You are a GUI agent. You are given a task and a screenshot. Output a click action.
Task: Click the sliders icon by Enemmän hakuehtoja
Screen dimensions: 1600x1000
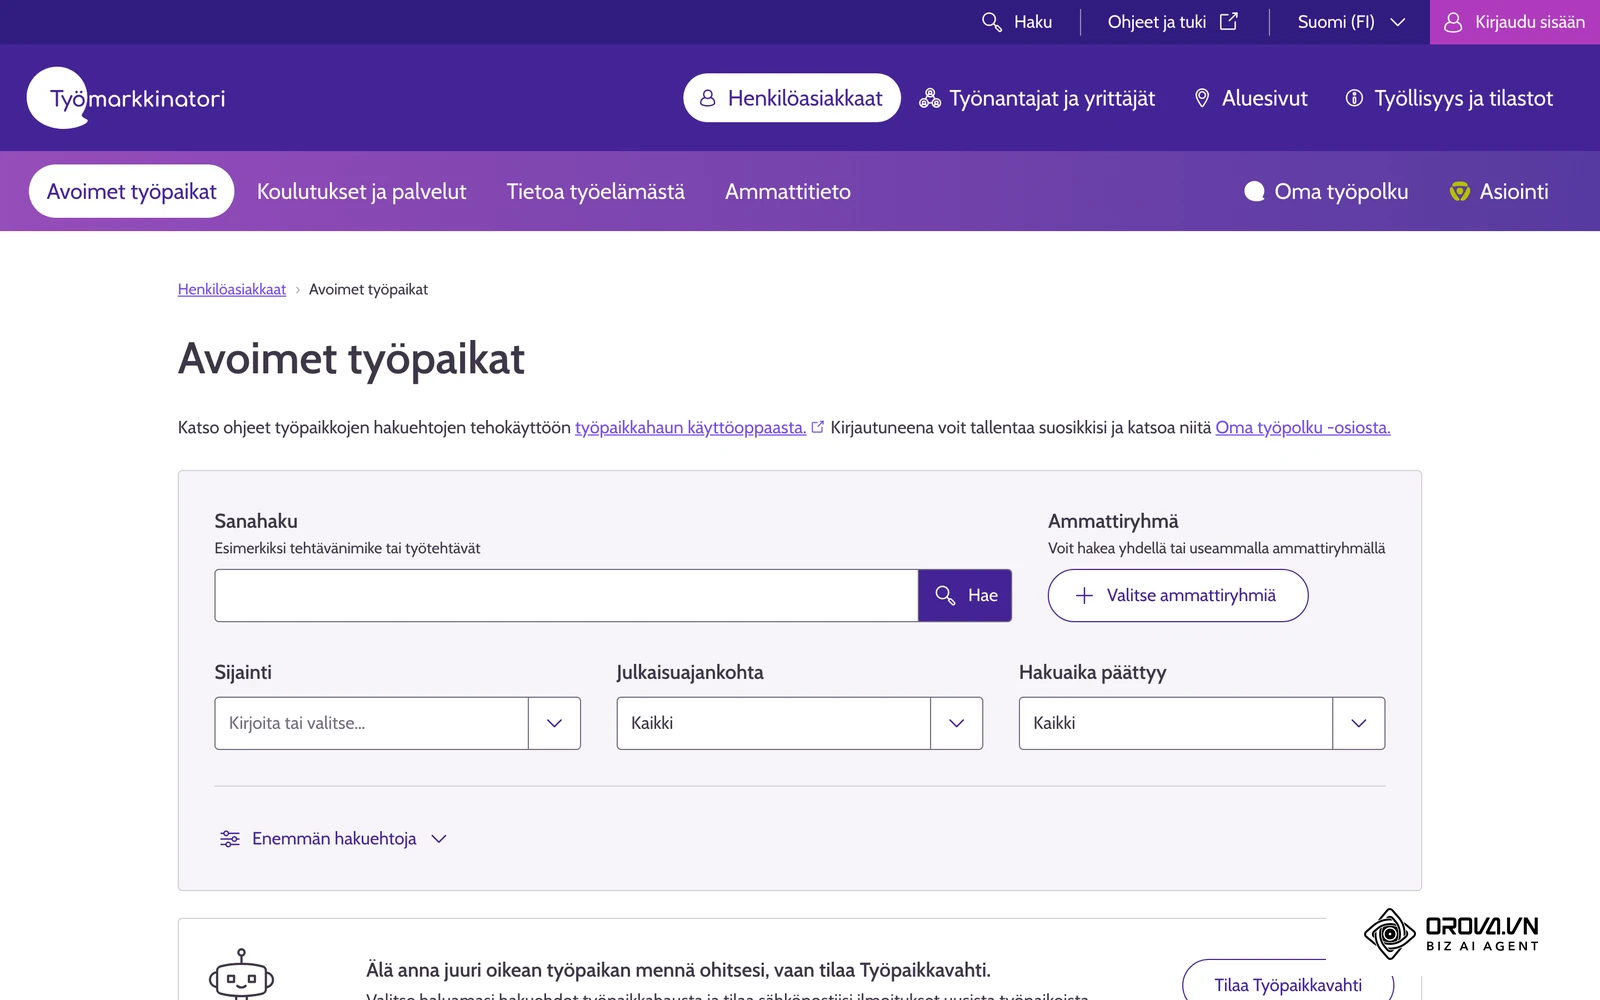(x=230, y=839)
